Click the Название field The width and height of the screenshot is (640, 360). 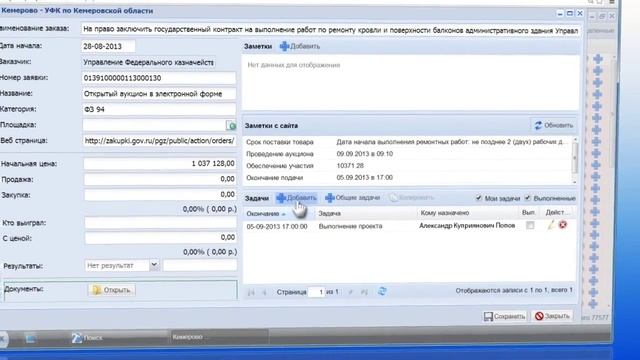tap(159, 94)
